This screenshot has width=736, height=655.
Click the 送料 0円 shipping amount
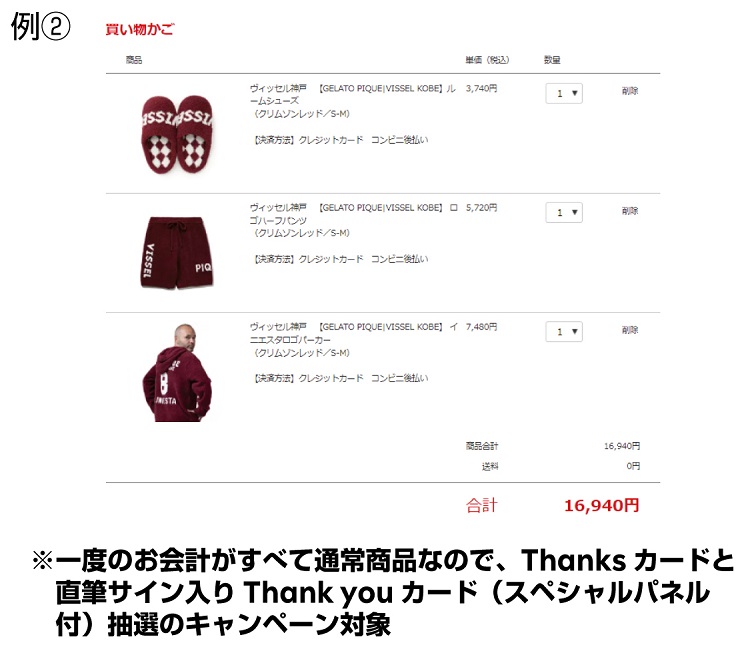pos(633,466)
